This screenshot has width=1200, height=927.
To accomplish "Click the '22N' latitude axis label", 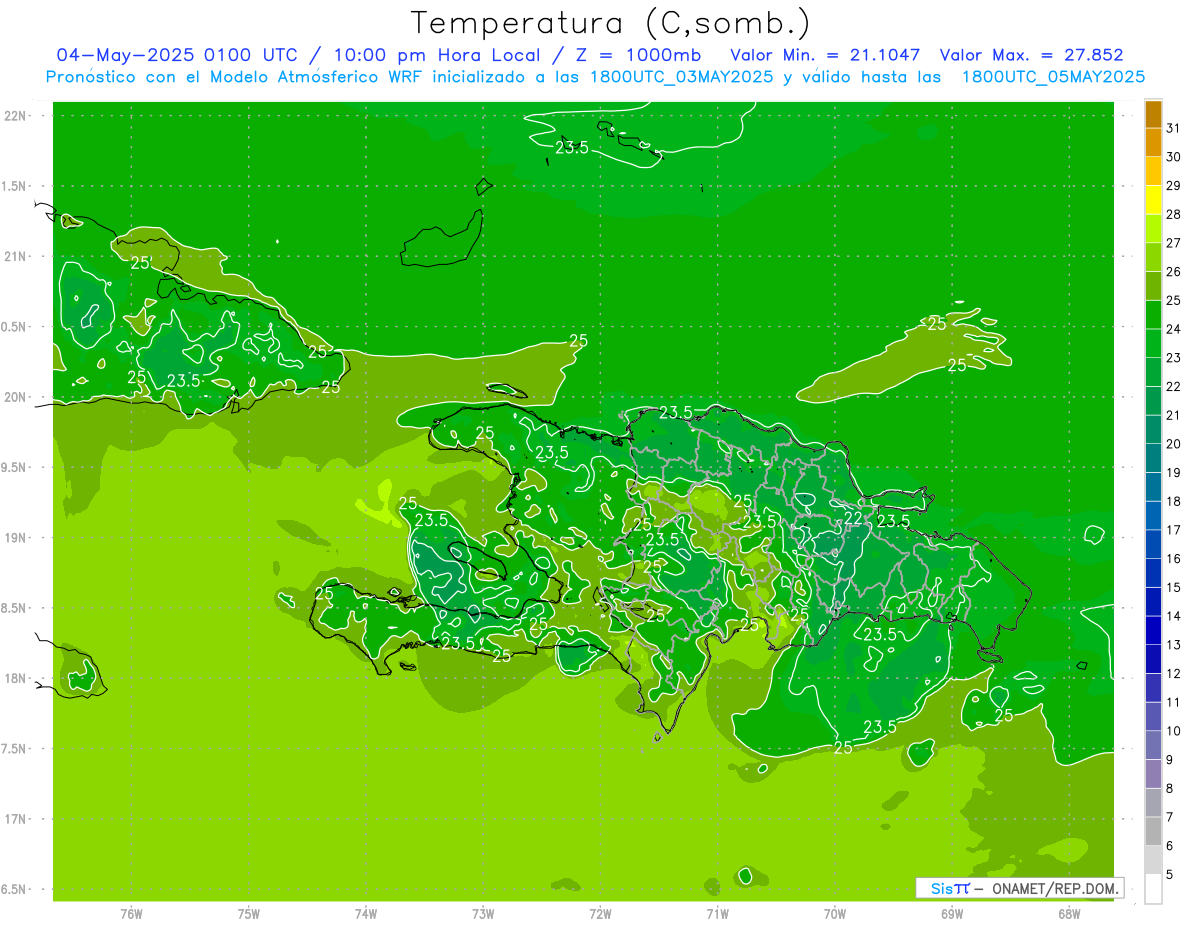I will (x=15, y=116).
